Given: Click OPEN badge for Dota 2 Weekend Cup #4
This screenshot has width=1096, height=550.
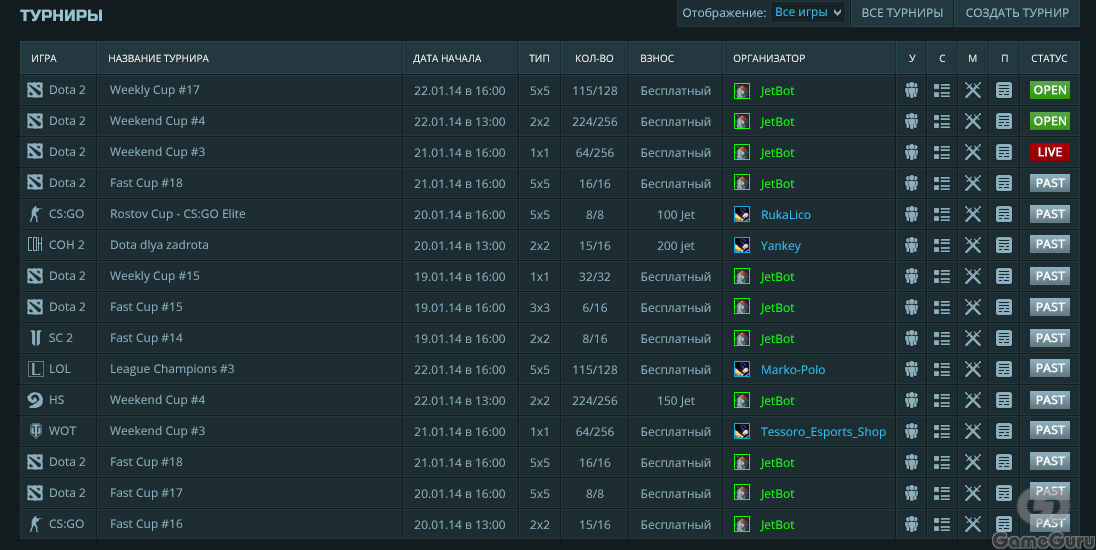Looking at the screenshot, I should [1049, 121].
